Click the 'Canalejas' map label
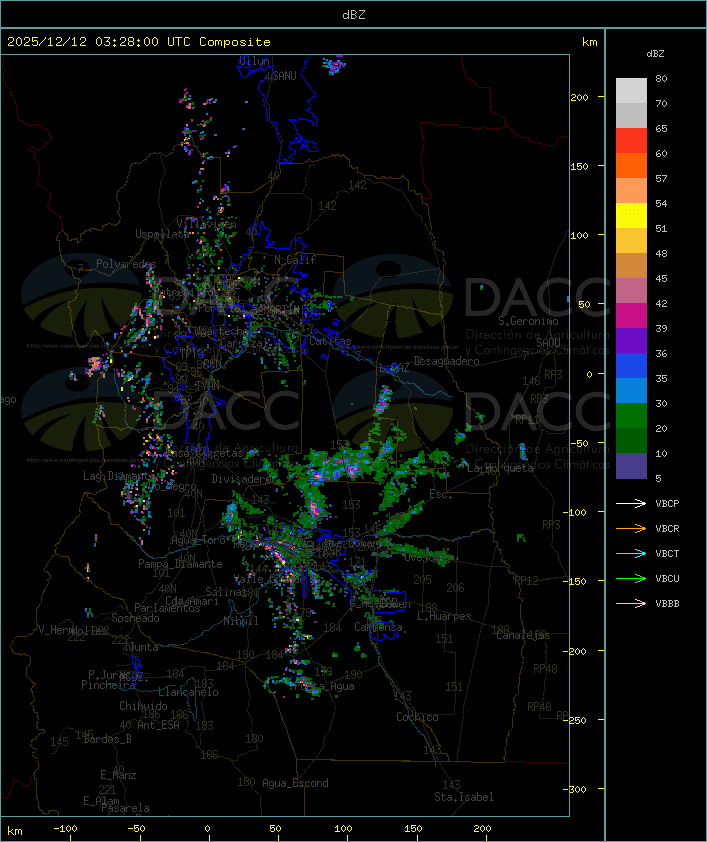The height and width of the screenshot is (842, 707). coord(523,636)
